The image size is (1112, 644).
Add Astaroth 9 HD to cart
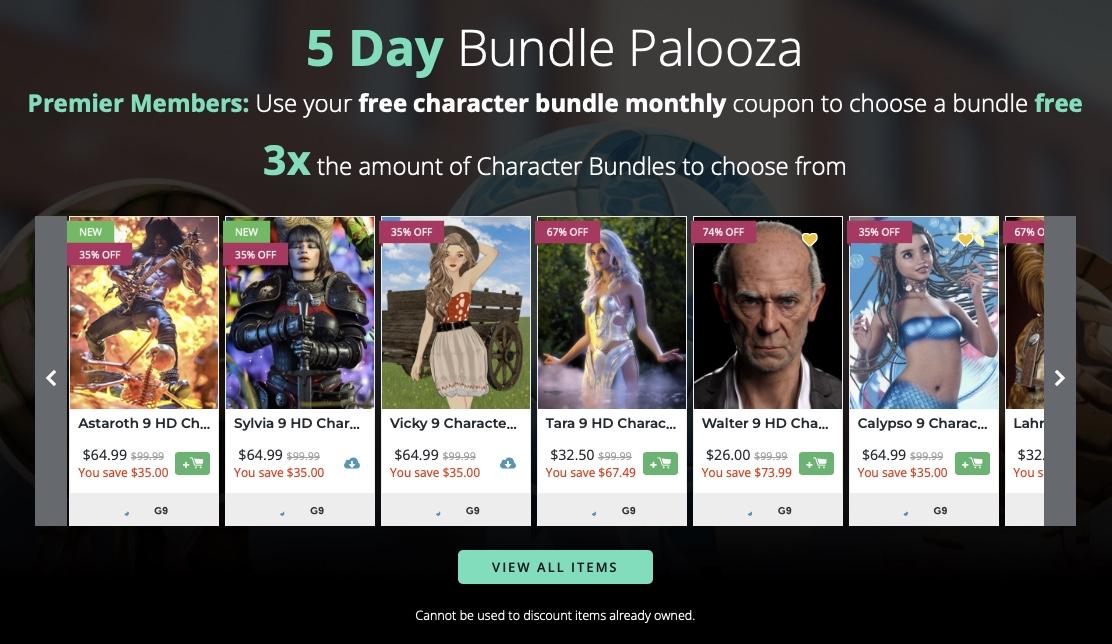(192, 463)
